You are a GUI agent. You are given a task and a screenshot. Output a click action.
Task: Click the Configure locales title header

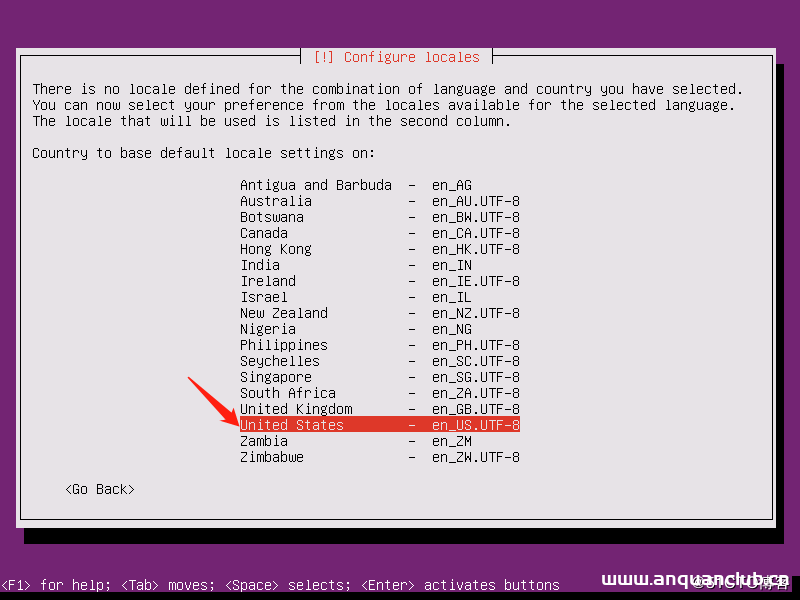[x=396, y=57]
